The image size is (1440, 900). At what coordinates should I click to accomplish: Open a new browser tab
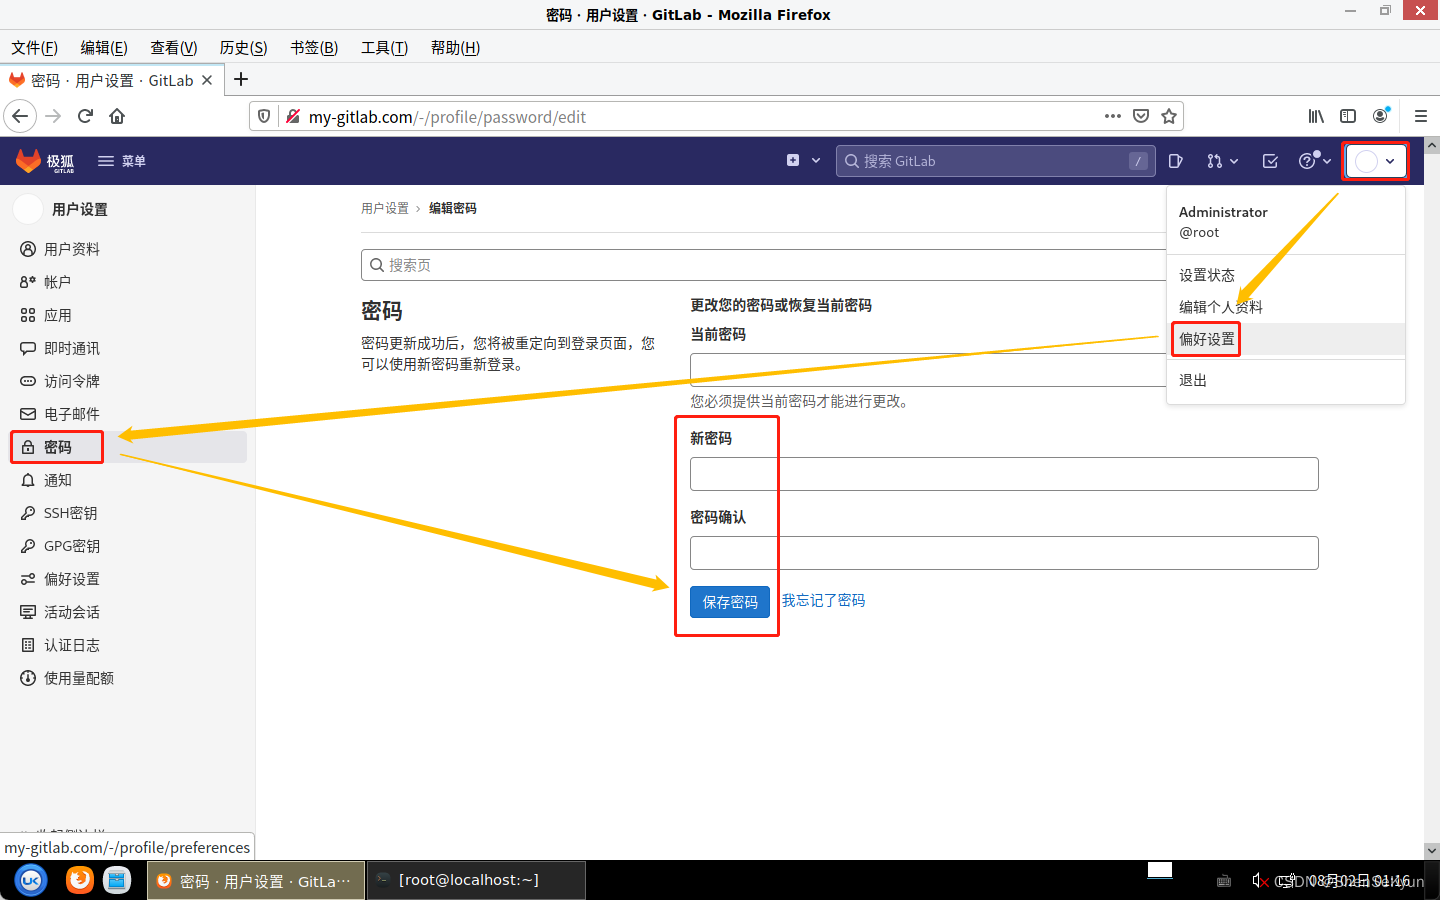coord(241,79)
